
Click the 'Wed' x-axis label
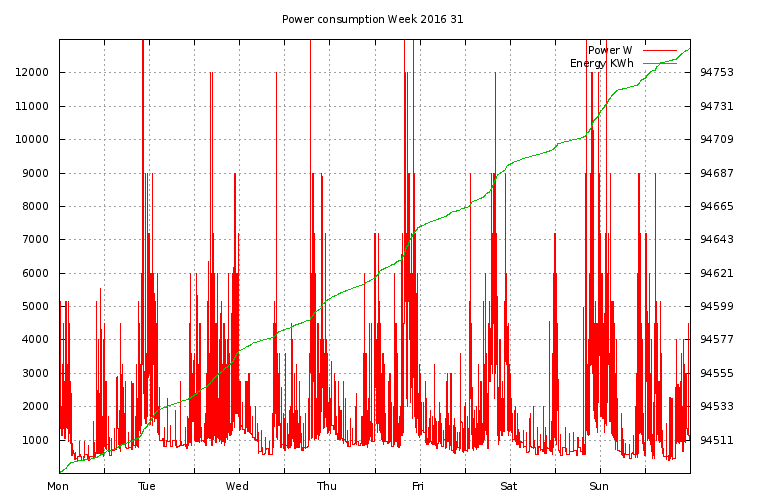click(237, 486)
